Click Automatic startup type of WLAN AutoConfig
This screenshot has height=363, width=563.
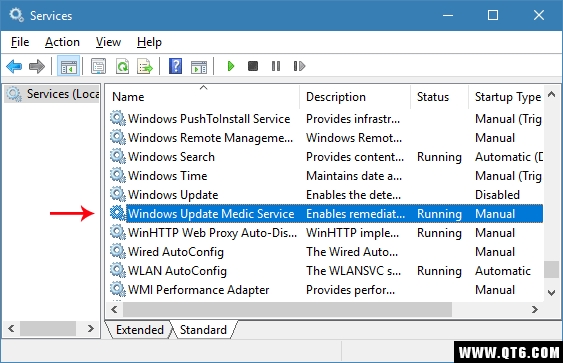(x=503, y=271)
